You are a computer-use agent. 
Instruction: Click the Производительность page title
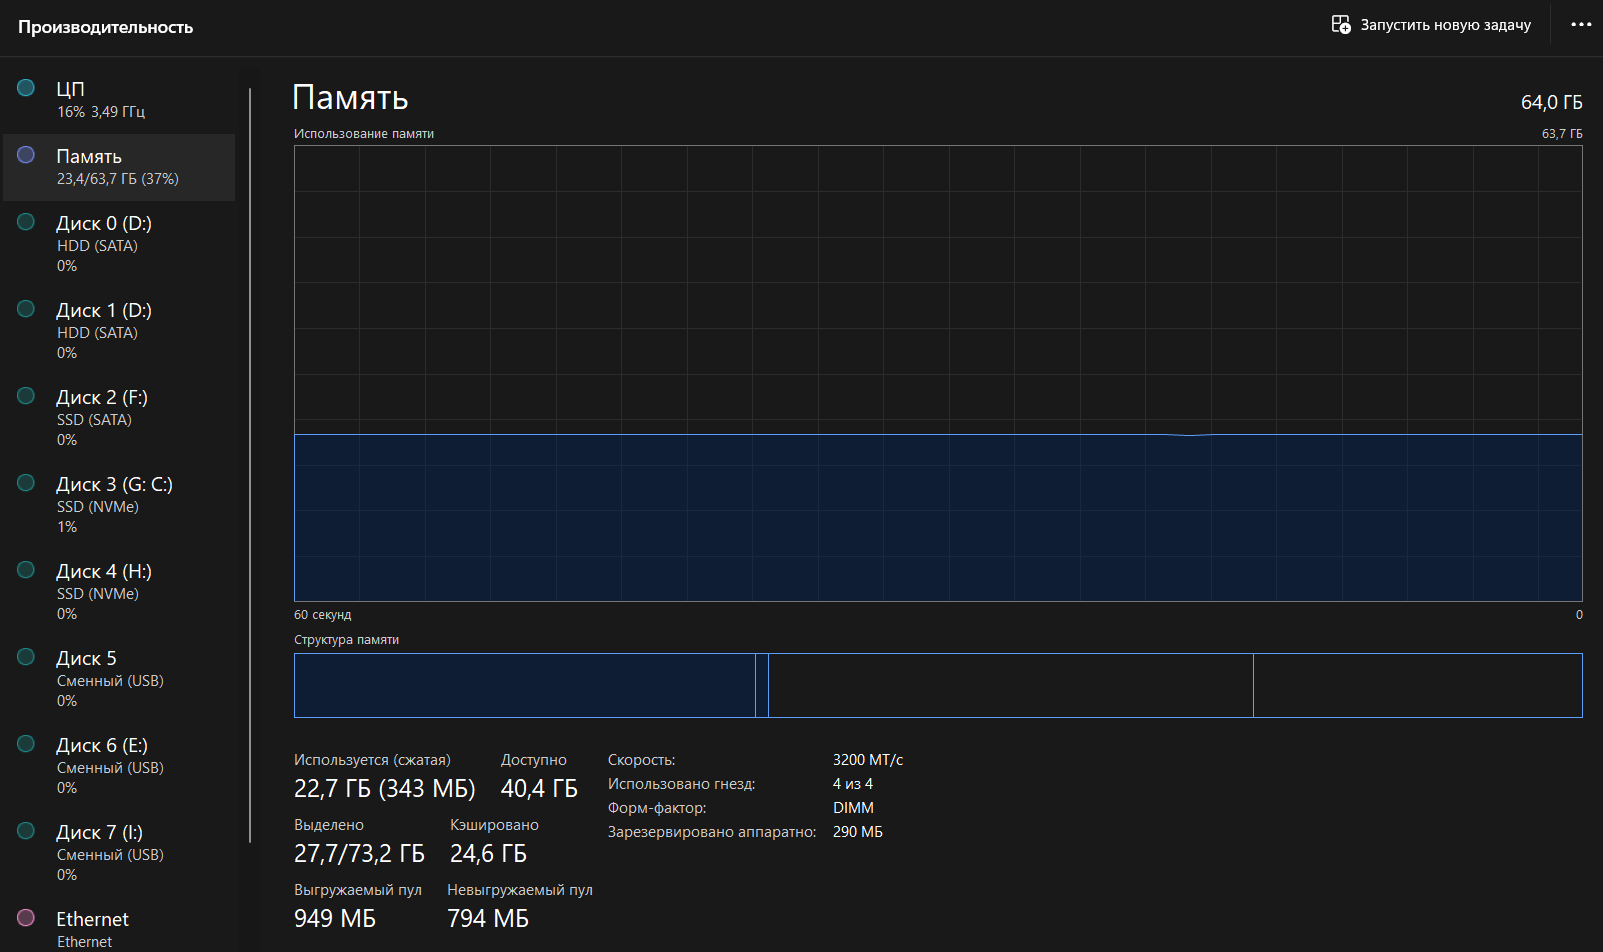(105, 27)
